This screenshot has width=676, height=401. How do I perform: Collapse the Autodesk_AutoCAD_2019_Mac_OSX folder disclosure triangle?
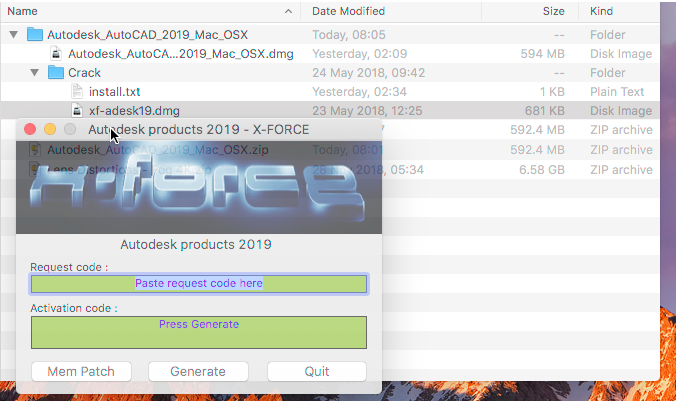(x=13, y=34)
